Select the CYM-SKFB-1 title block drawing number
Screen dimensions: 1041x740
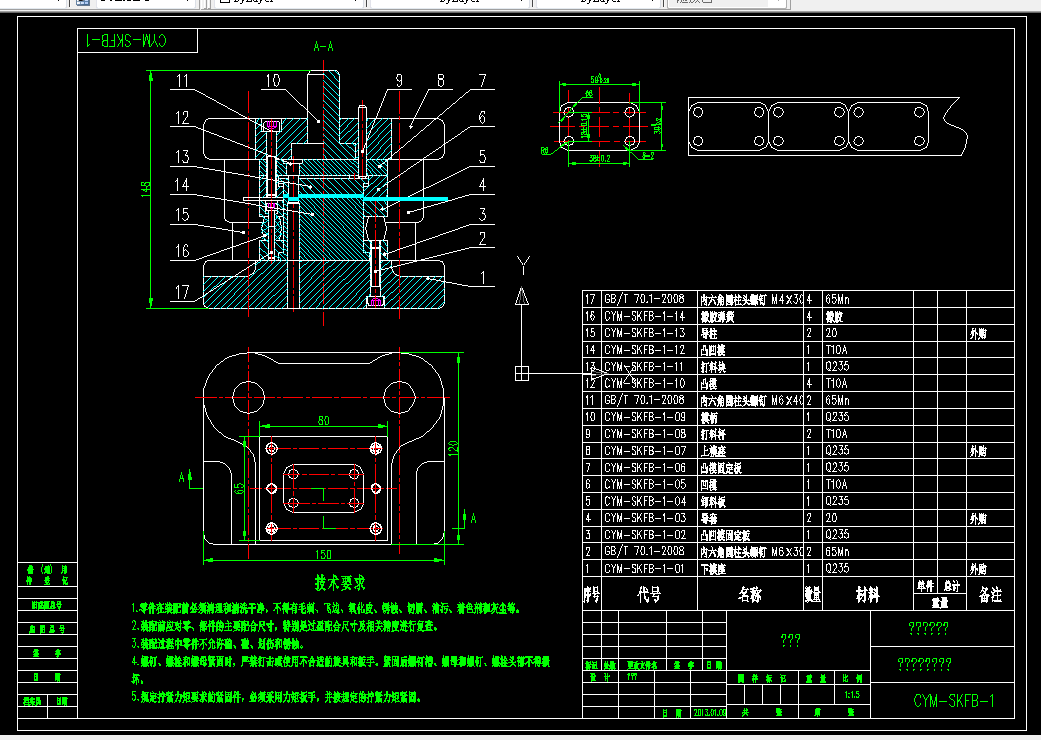[x=953, y=701]
